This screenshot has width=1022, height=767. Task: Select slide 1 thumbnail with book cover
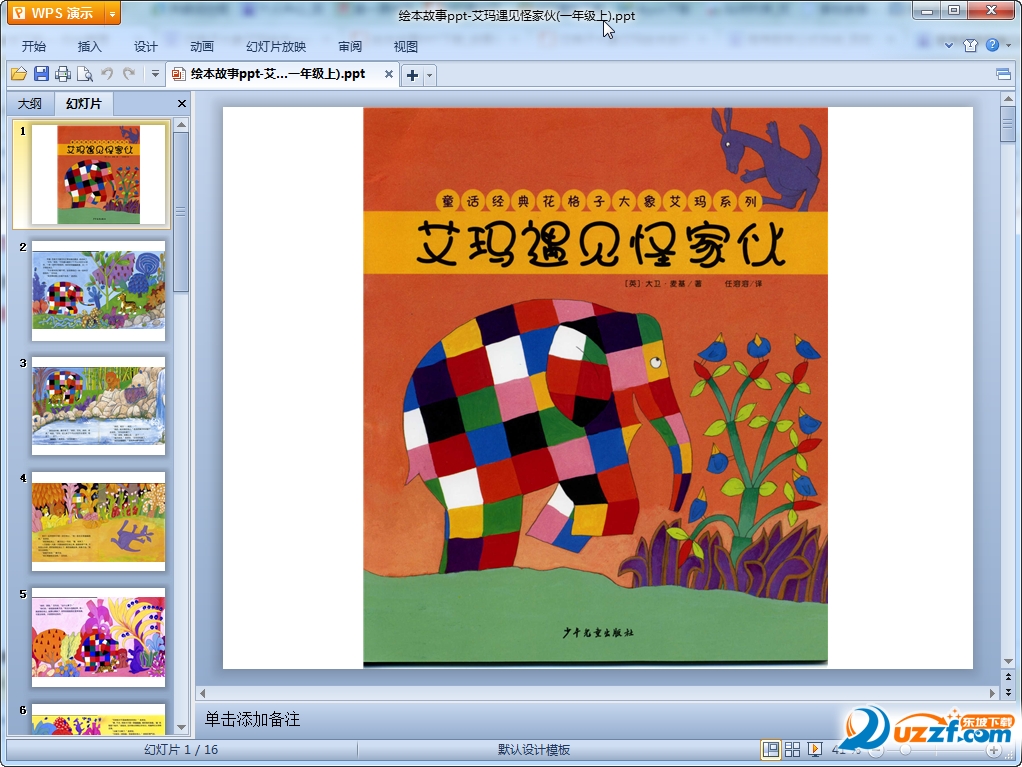98,175
